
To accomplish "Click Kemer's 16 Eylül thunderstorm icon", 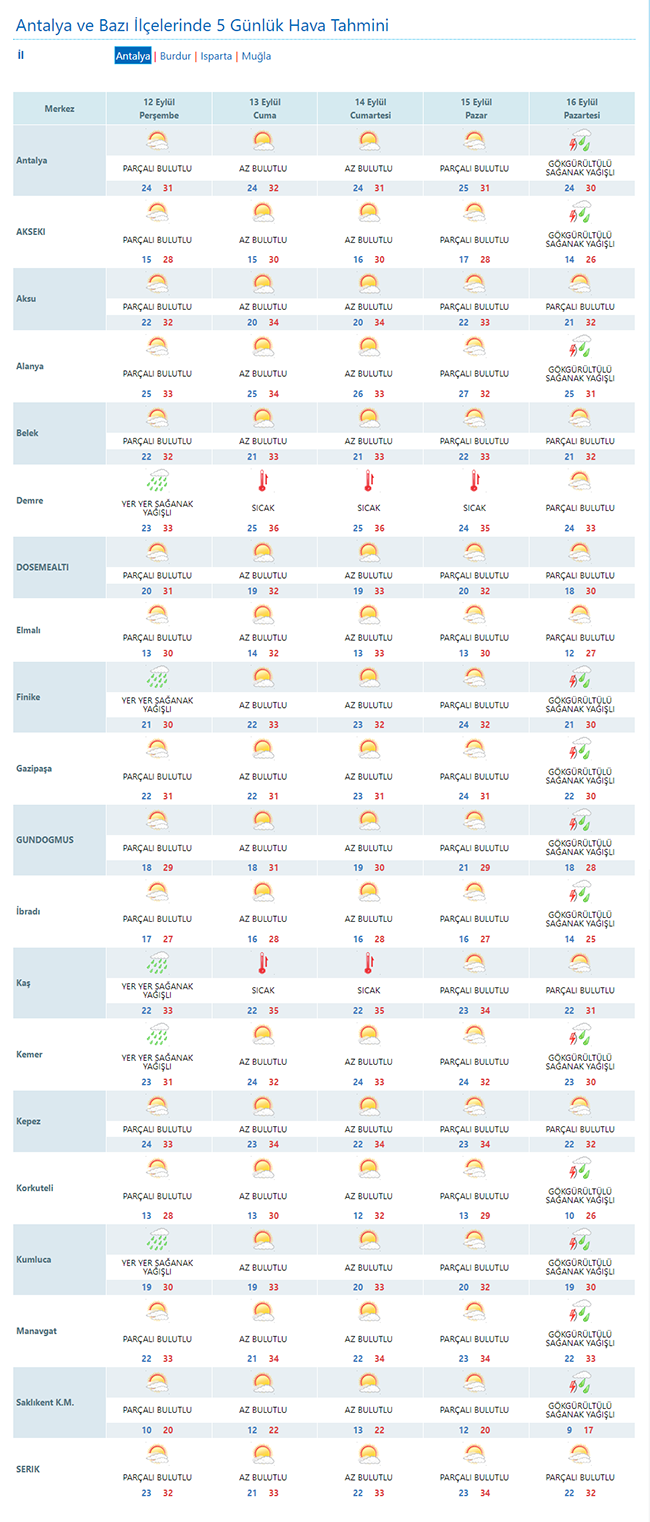I will (580, 1034).
